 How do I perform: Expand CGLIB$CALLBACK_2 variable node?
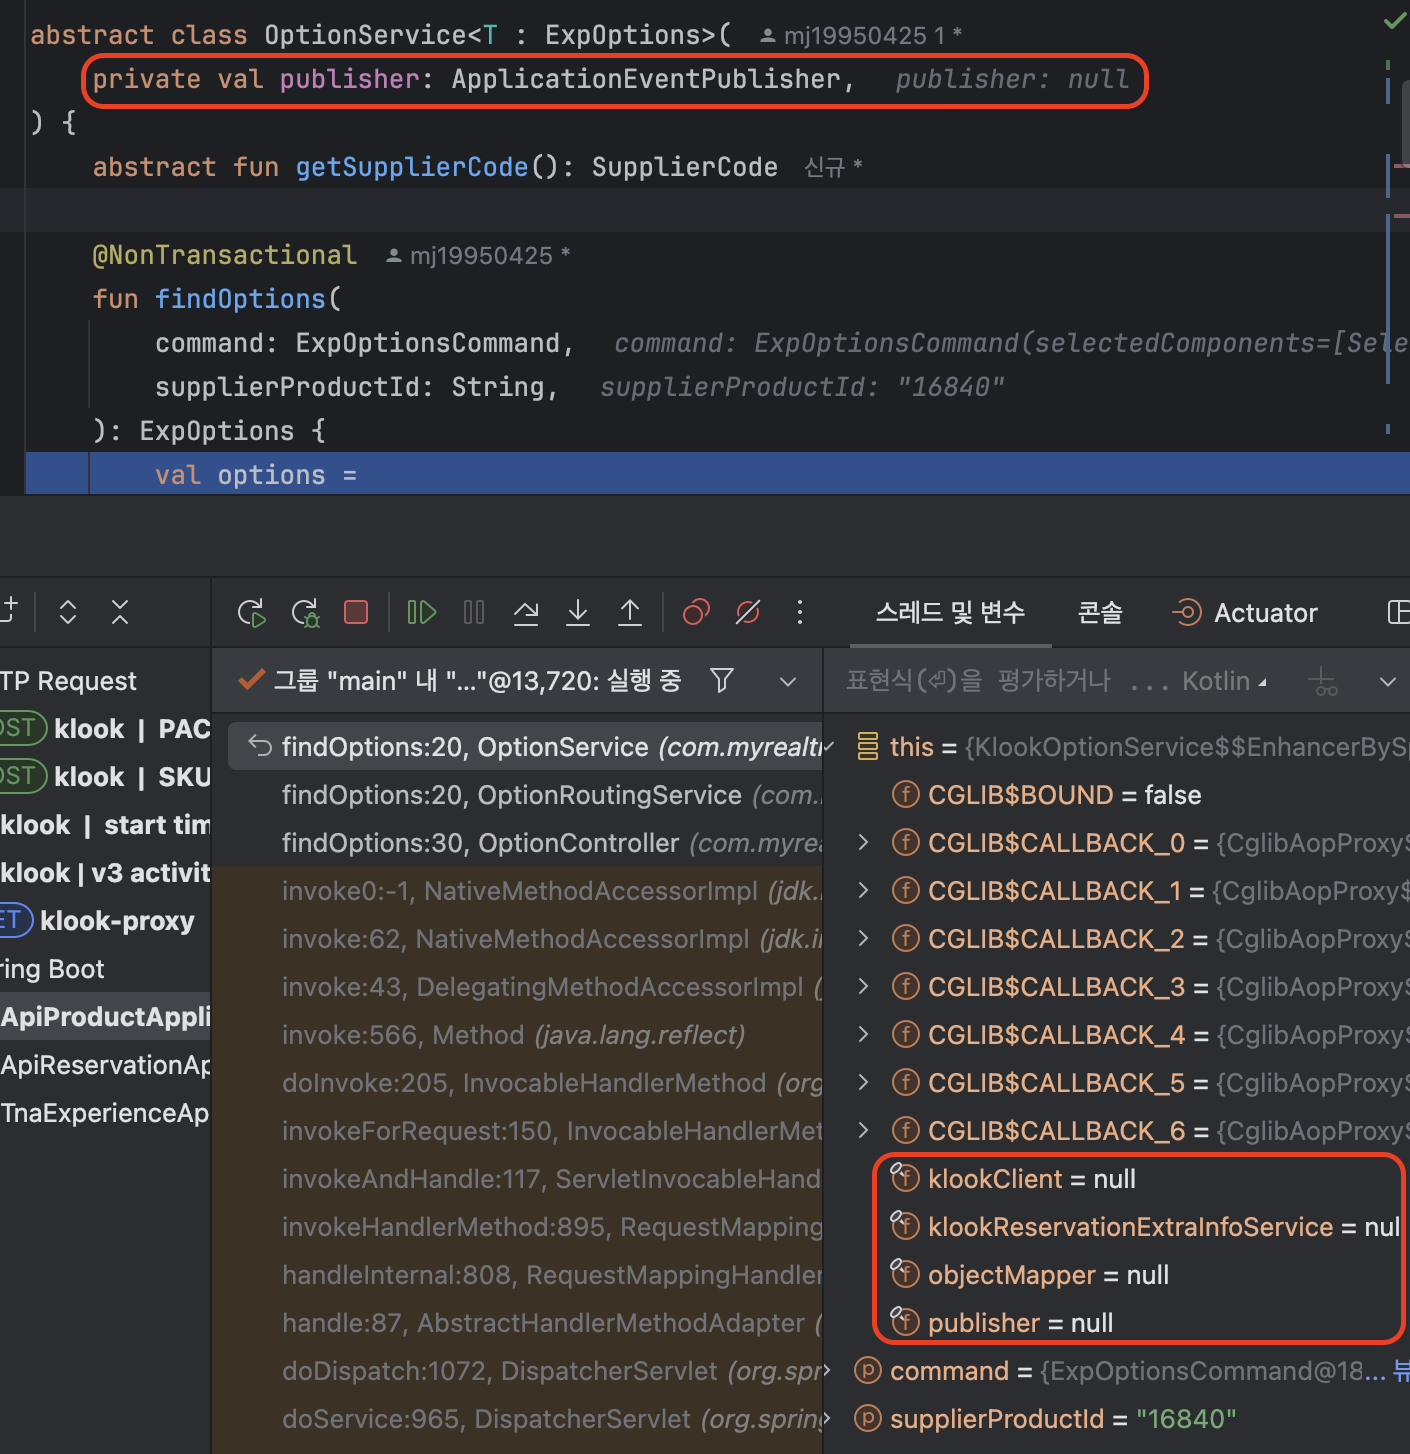[864, 939]
